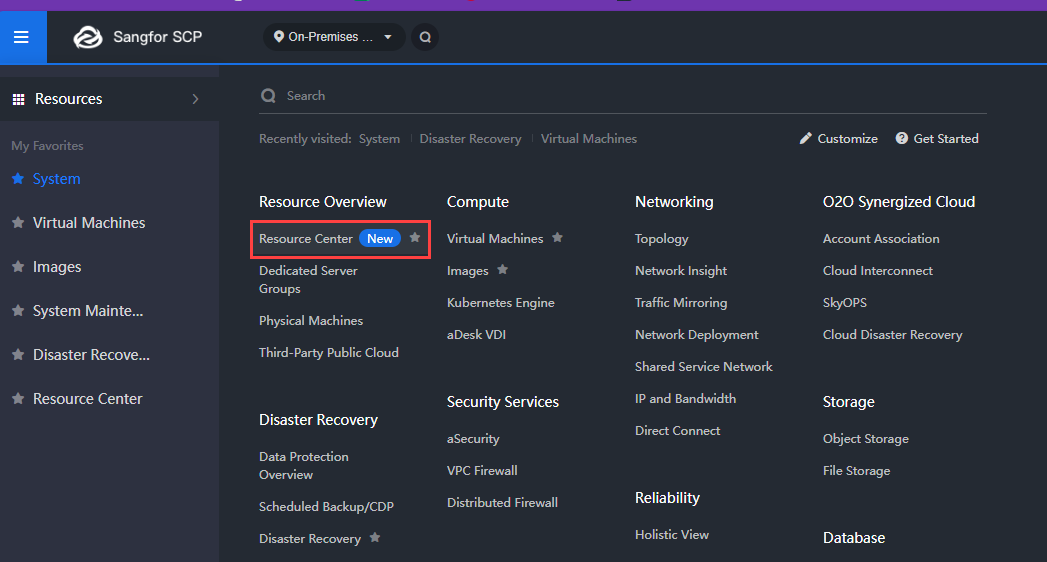This screenshot has width=1047, height=562.
Task: Go to recently visited Virtual Machines
Action: click(x=589, y=139)
